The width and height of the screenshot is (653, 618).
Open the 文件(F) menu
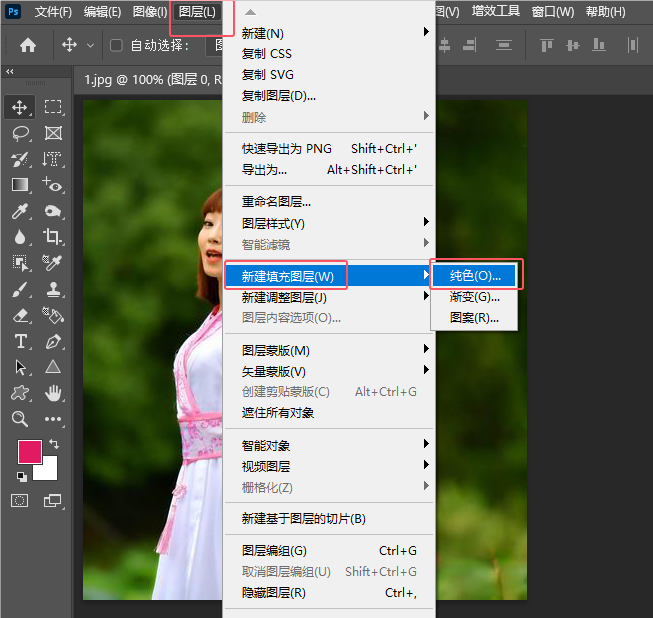(53, 12)
